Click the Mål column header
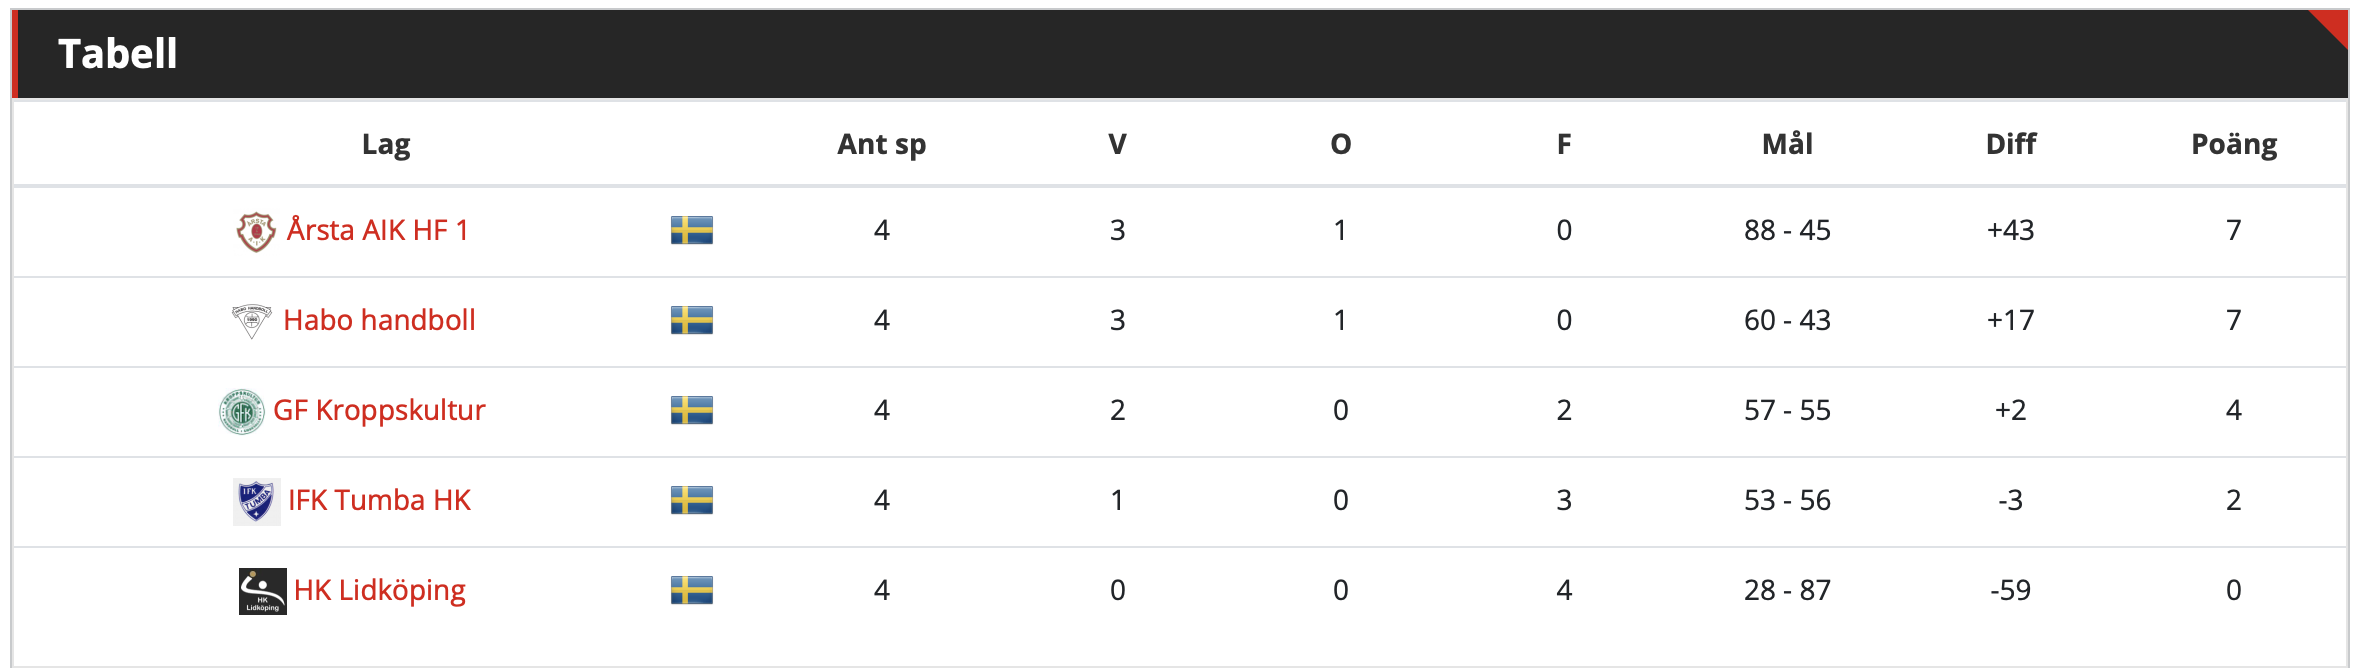 click(1787, 143)
